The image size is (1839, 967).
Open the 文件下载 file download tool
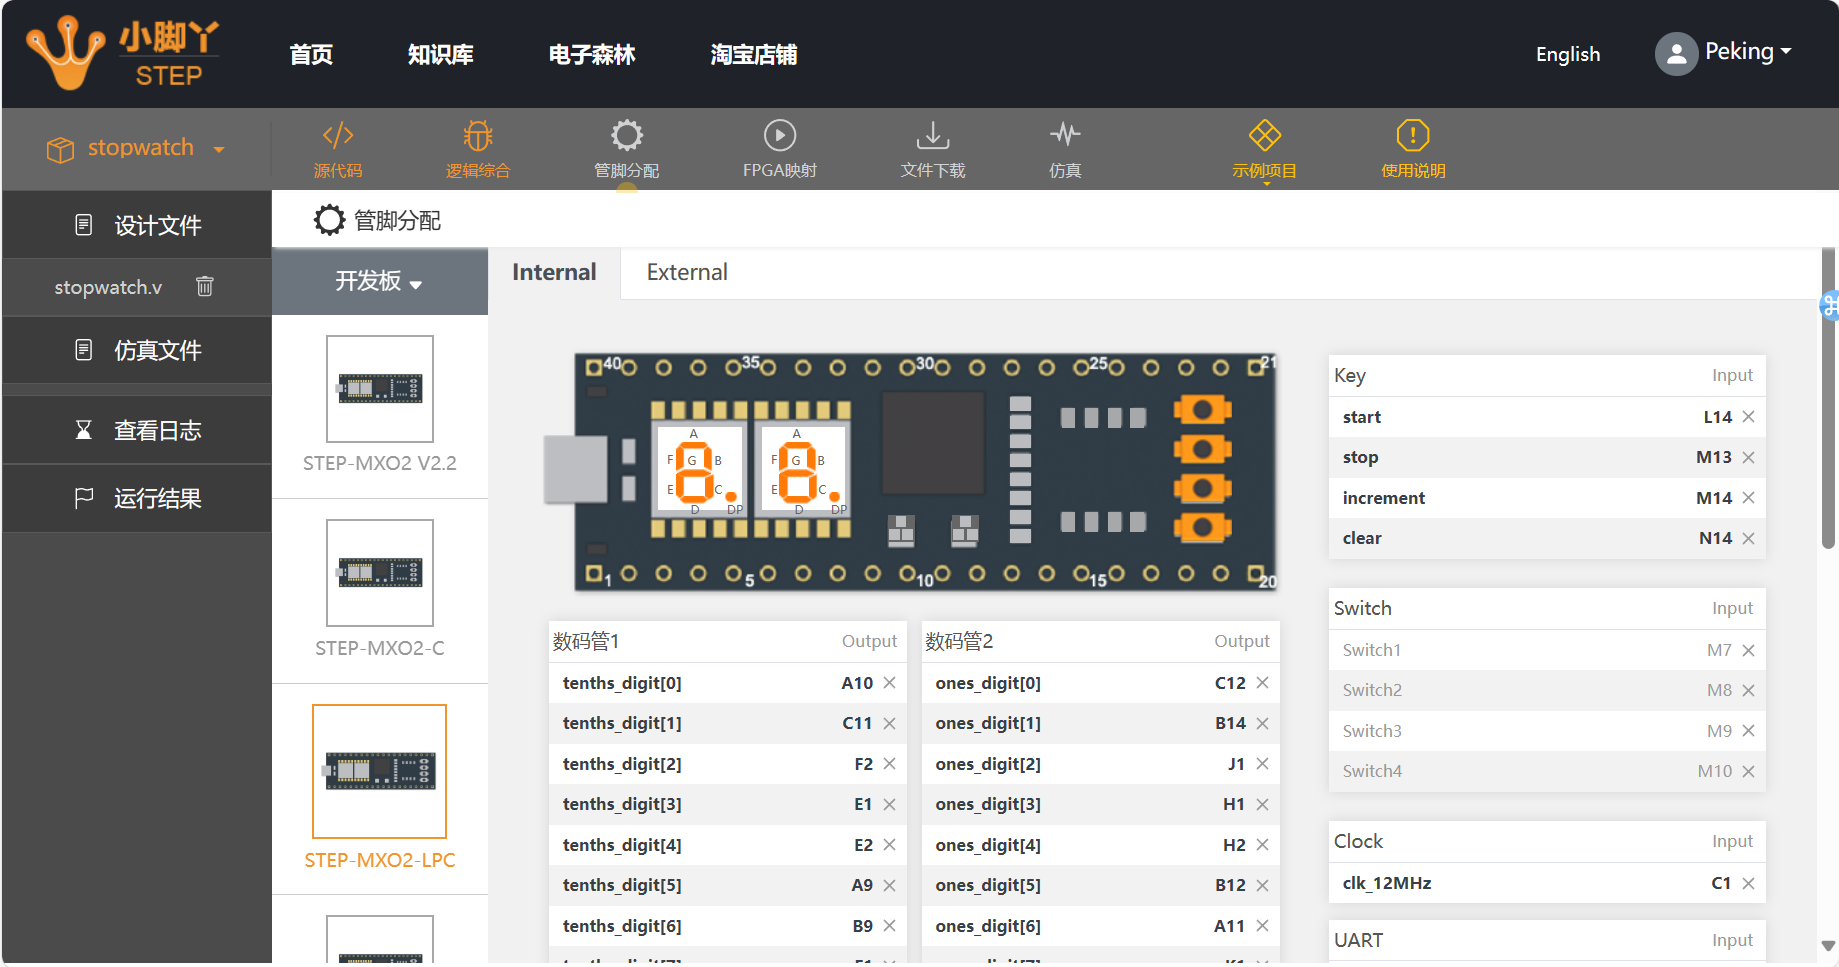933,150
